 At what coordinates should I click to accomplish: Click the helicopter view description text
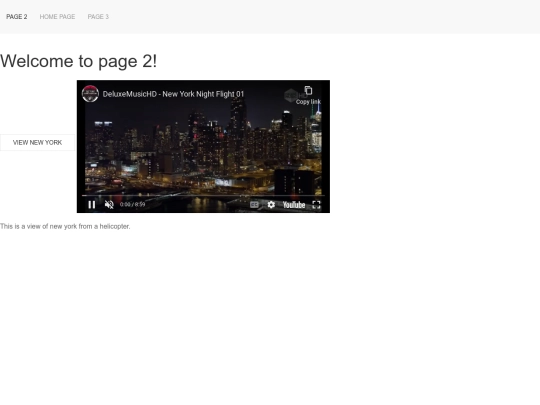coord(65,226)
